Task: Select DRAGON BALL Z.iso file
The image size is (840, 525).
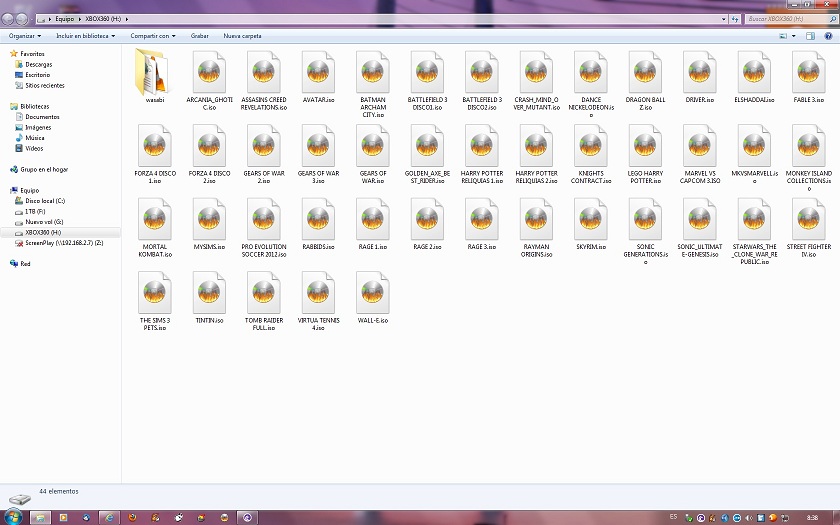Action: [x=645, y=80]
